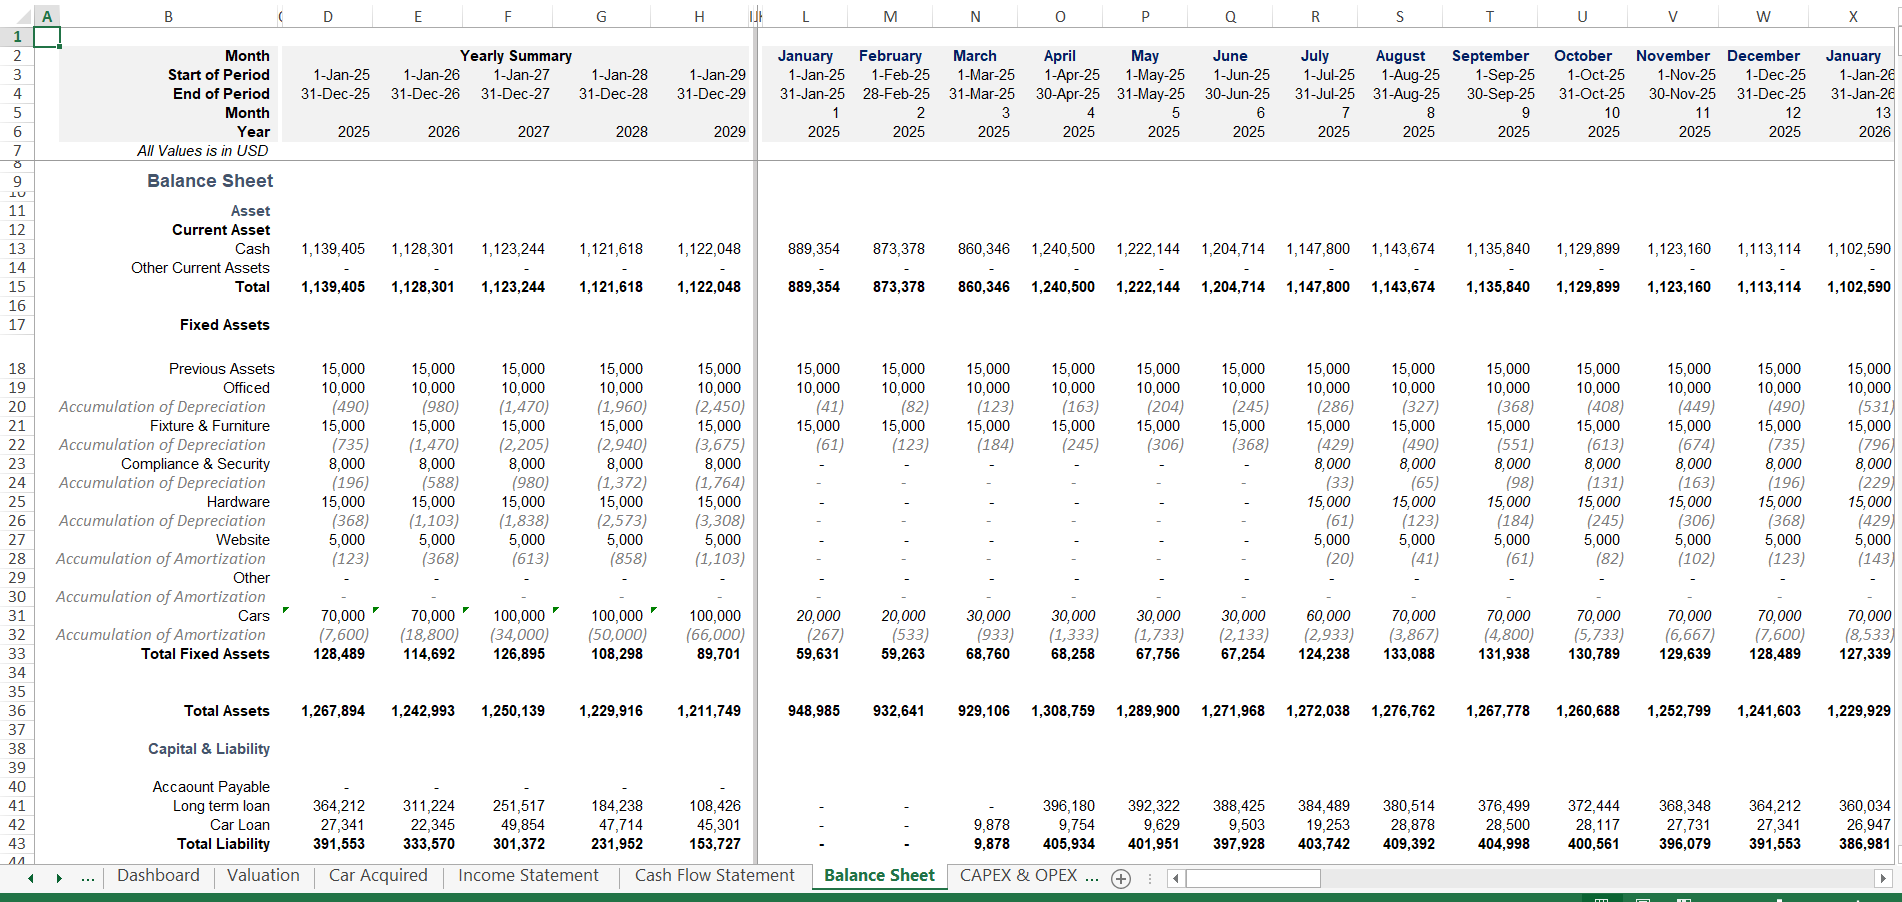The width and height of the screenshot is (1902, 902).
Task: Click the horizontal scrollbar left arrow
Action: [x=1177, y=878]
